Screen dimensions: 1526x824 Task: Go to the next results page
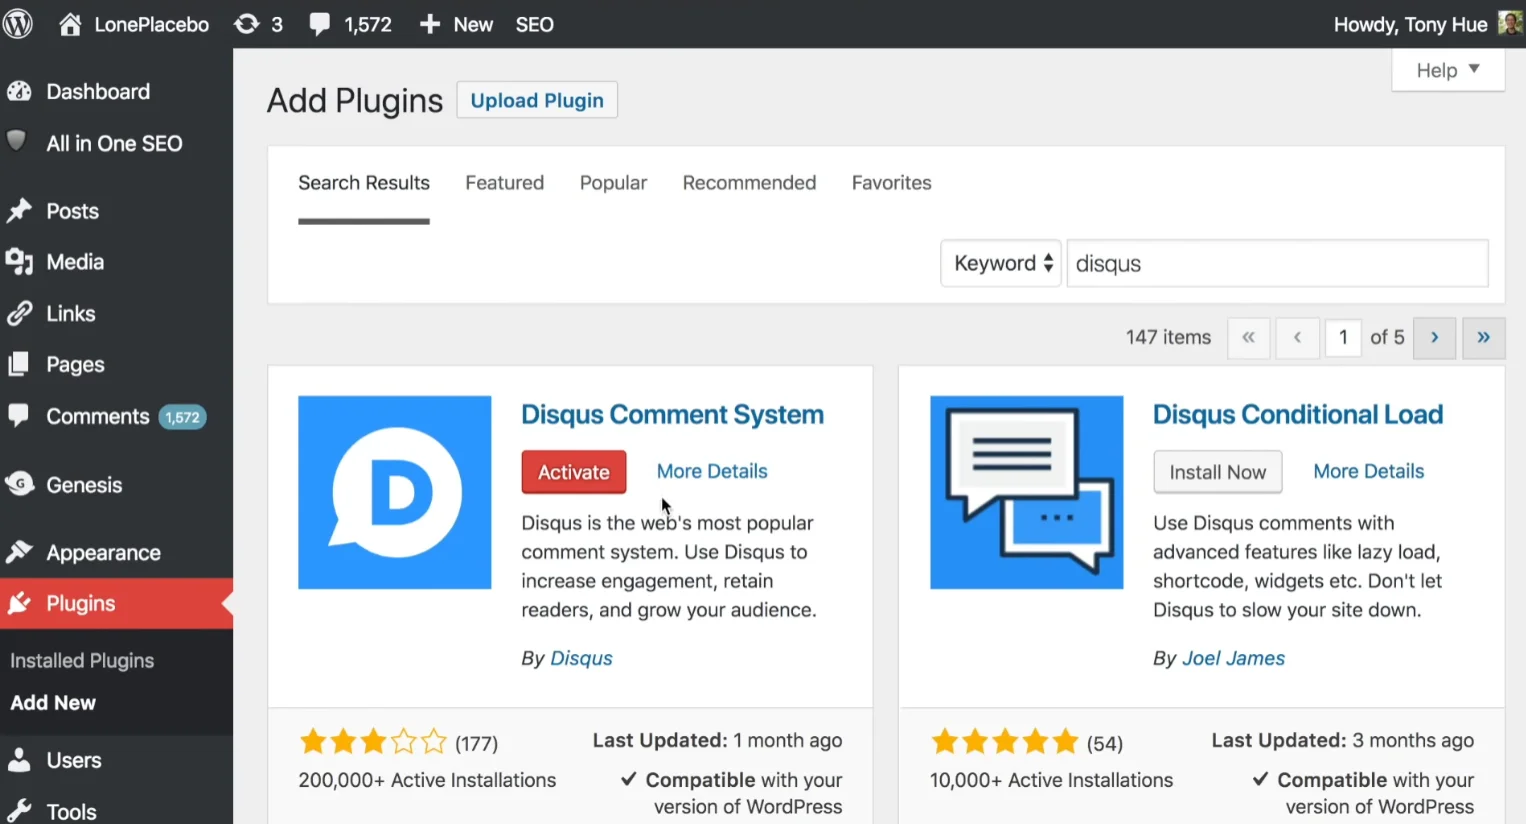(x=1434, y=338)
